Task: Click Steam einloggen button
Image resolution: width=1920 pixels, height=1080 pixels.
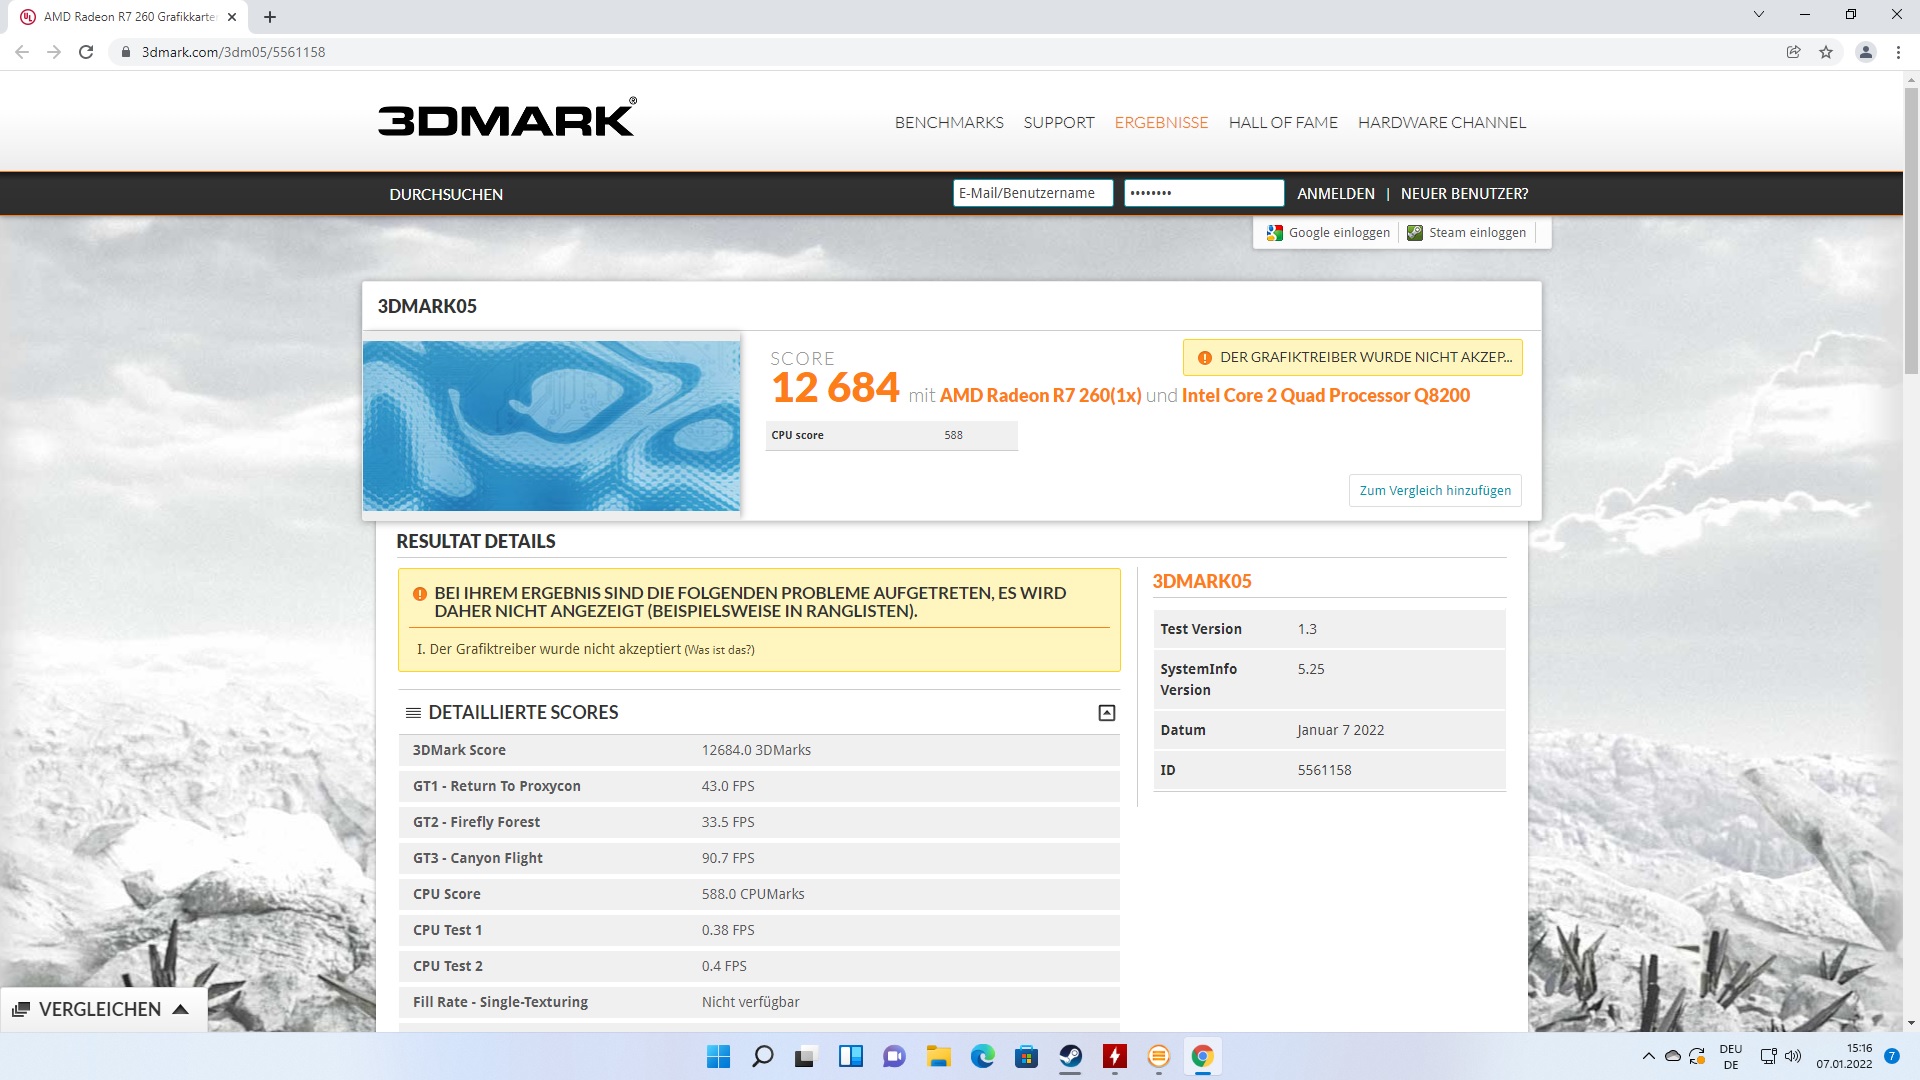Action: click(x=1466, y=233)
